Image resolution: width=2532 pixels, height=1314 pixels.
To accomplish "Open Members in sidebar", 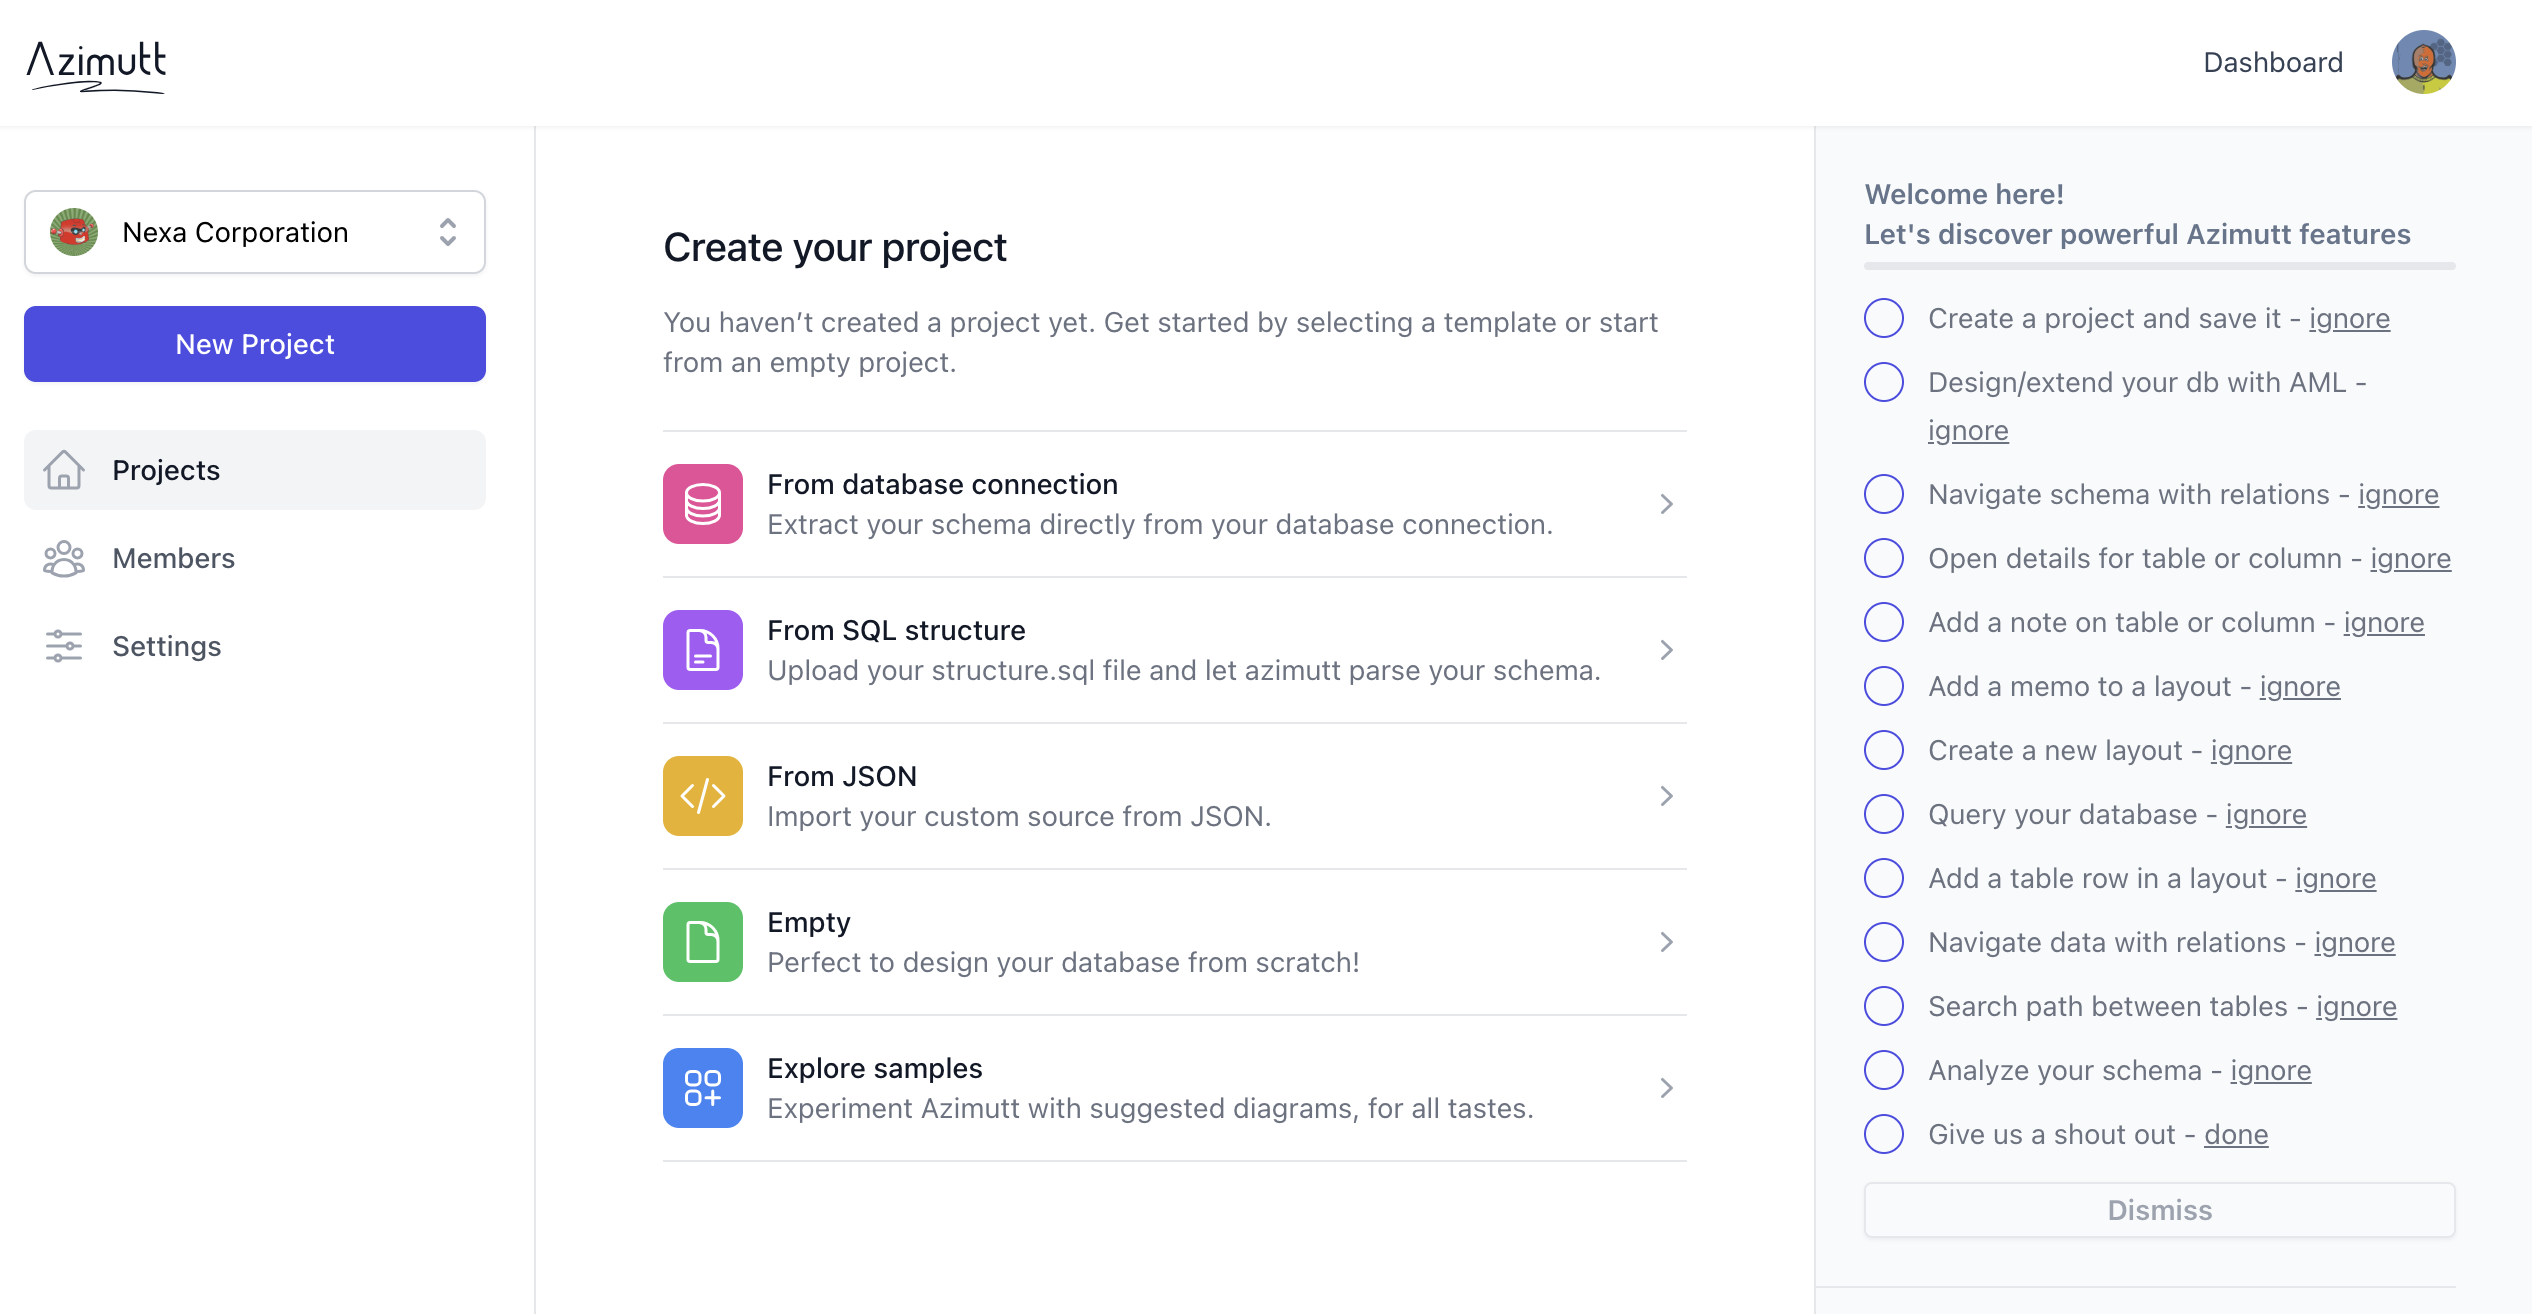I will click(255, 558).
